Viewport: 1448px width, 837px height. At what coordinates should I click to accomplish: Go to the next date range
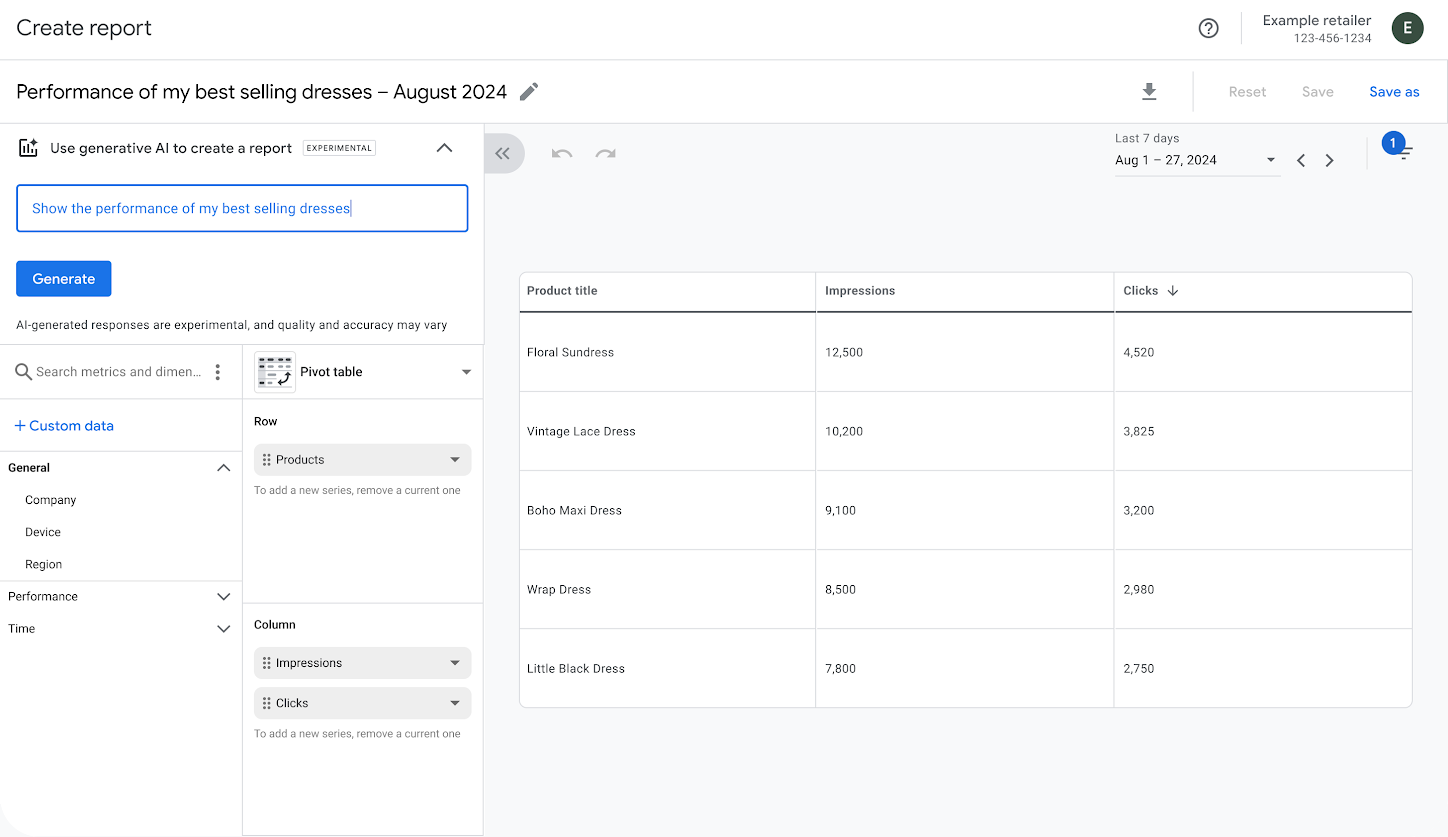(x=1329, y=160)
